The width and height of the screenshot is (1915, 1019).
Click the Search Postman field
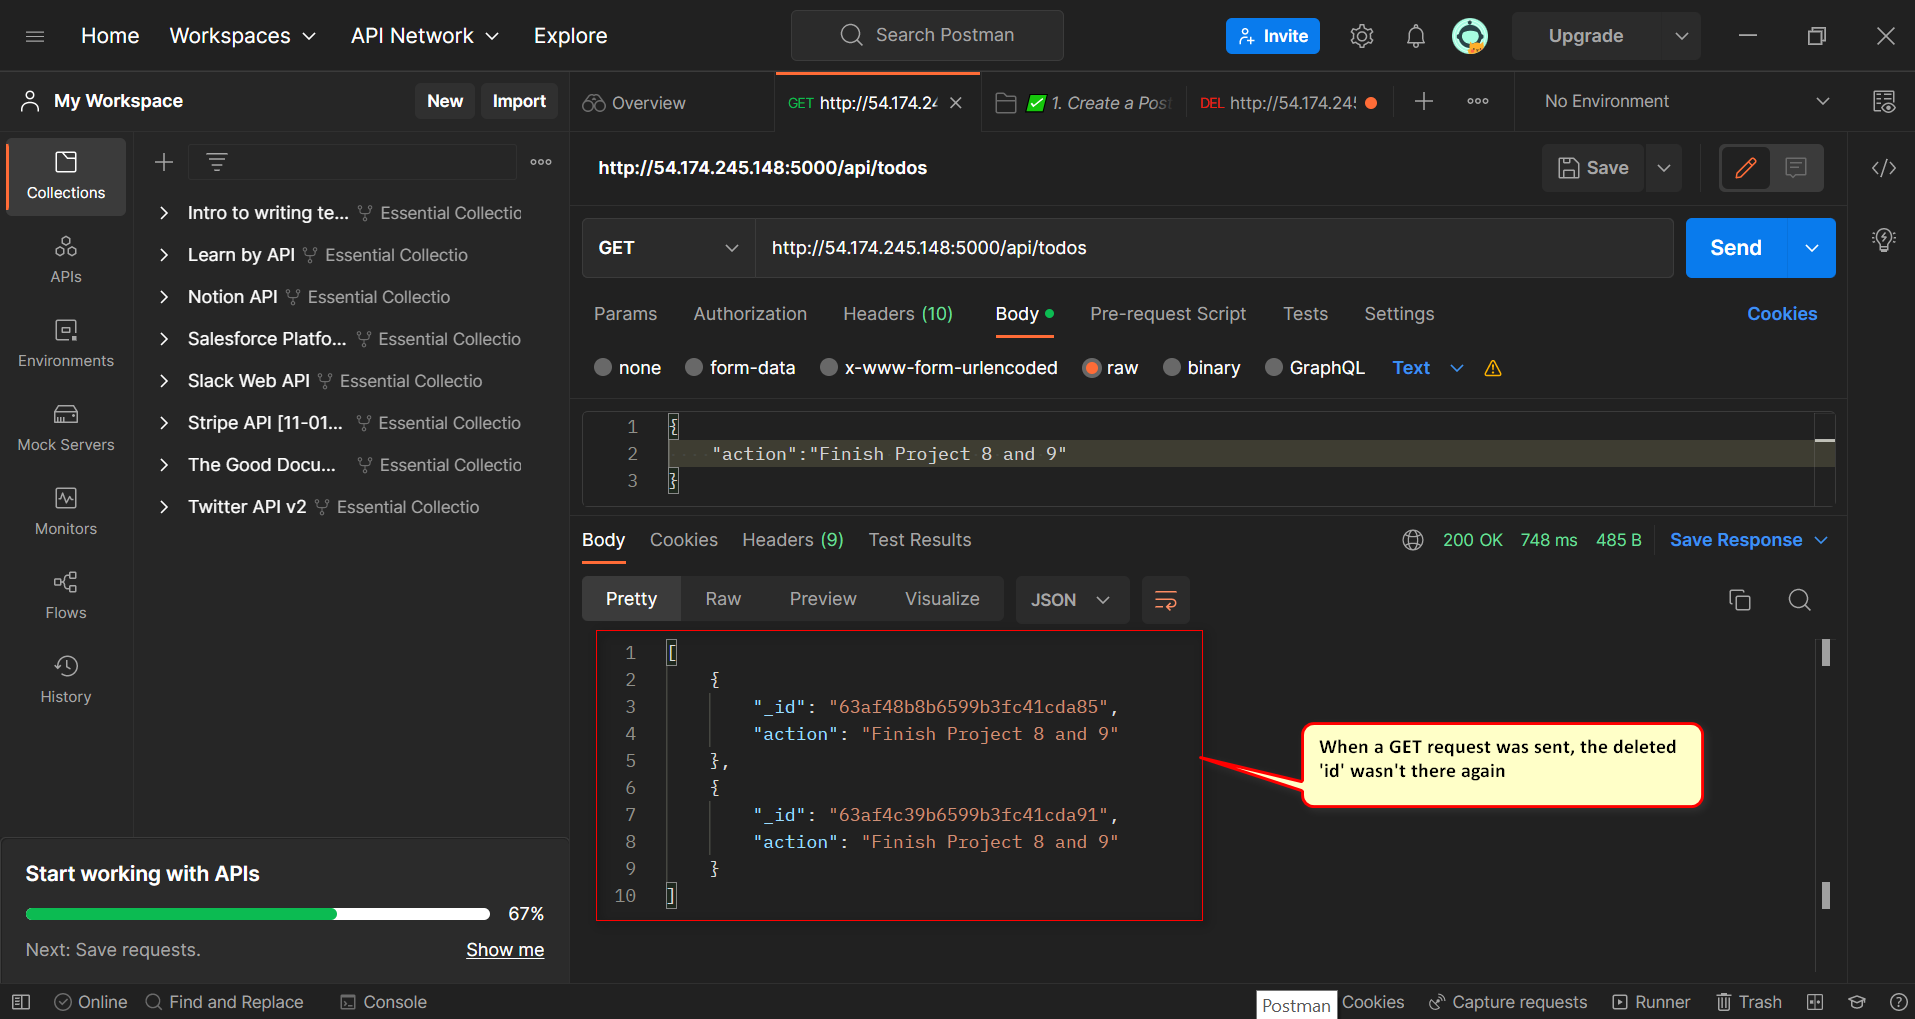(x=927, y=36)
